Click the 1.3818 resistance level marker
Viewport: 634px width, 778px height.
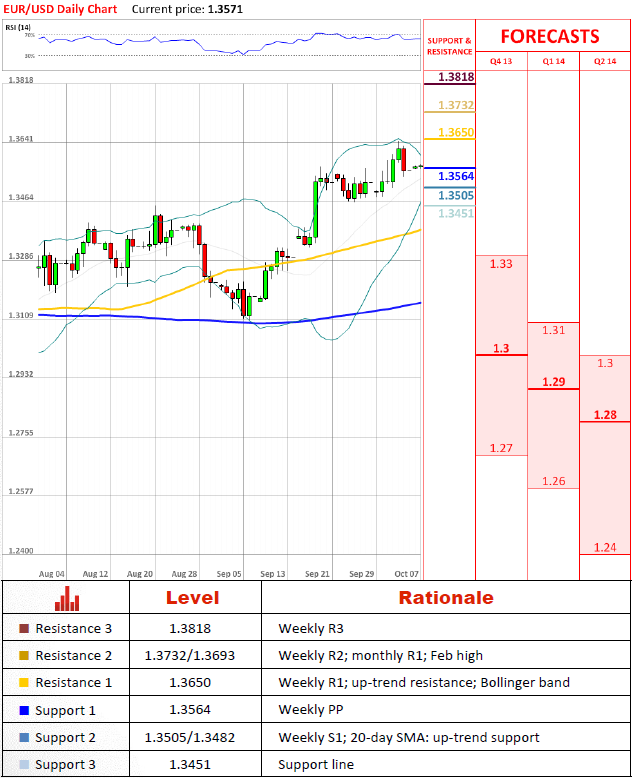pyautogui.click(x=456, y=77)
